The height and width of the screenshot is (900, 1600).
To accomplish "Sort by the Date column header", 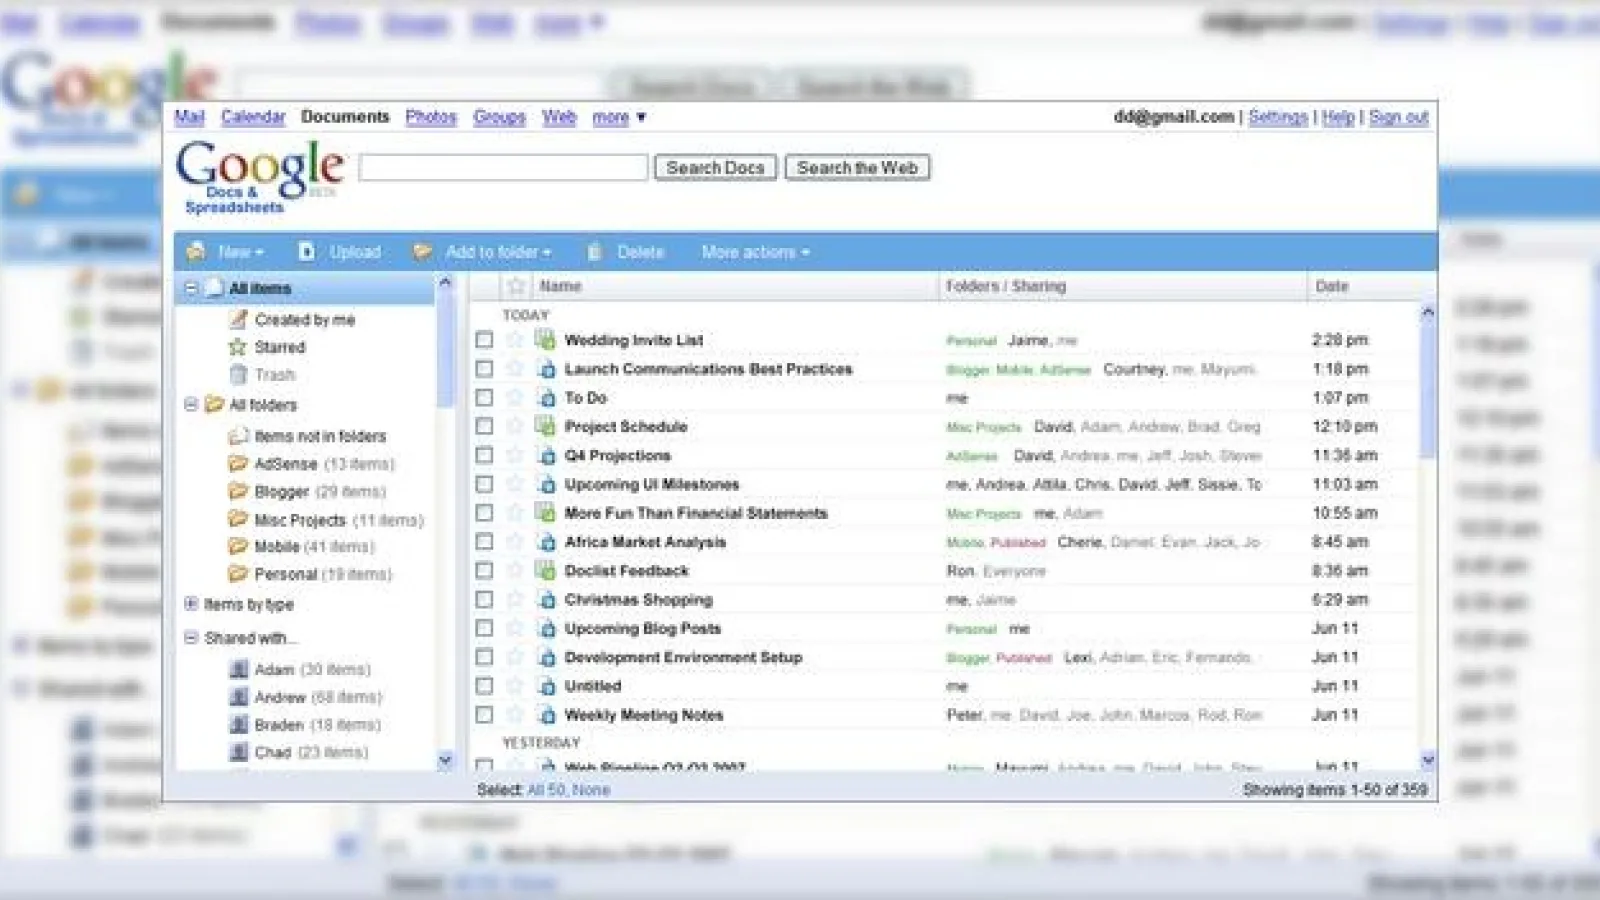I will pos(1332,287).
